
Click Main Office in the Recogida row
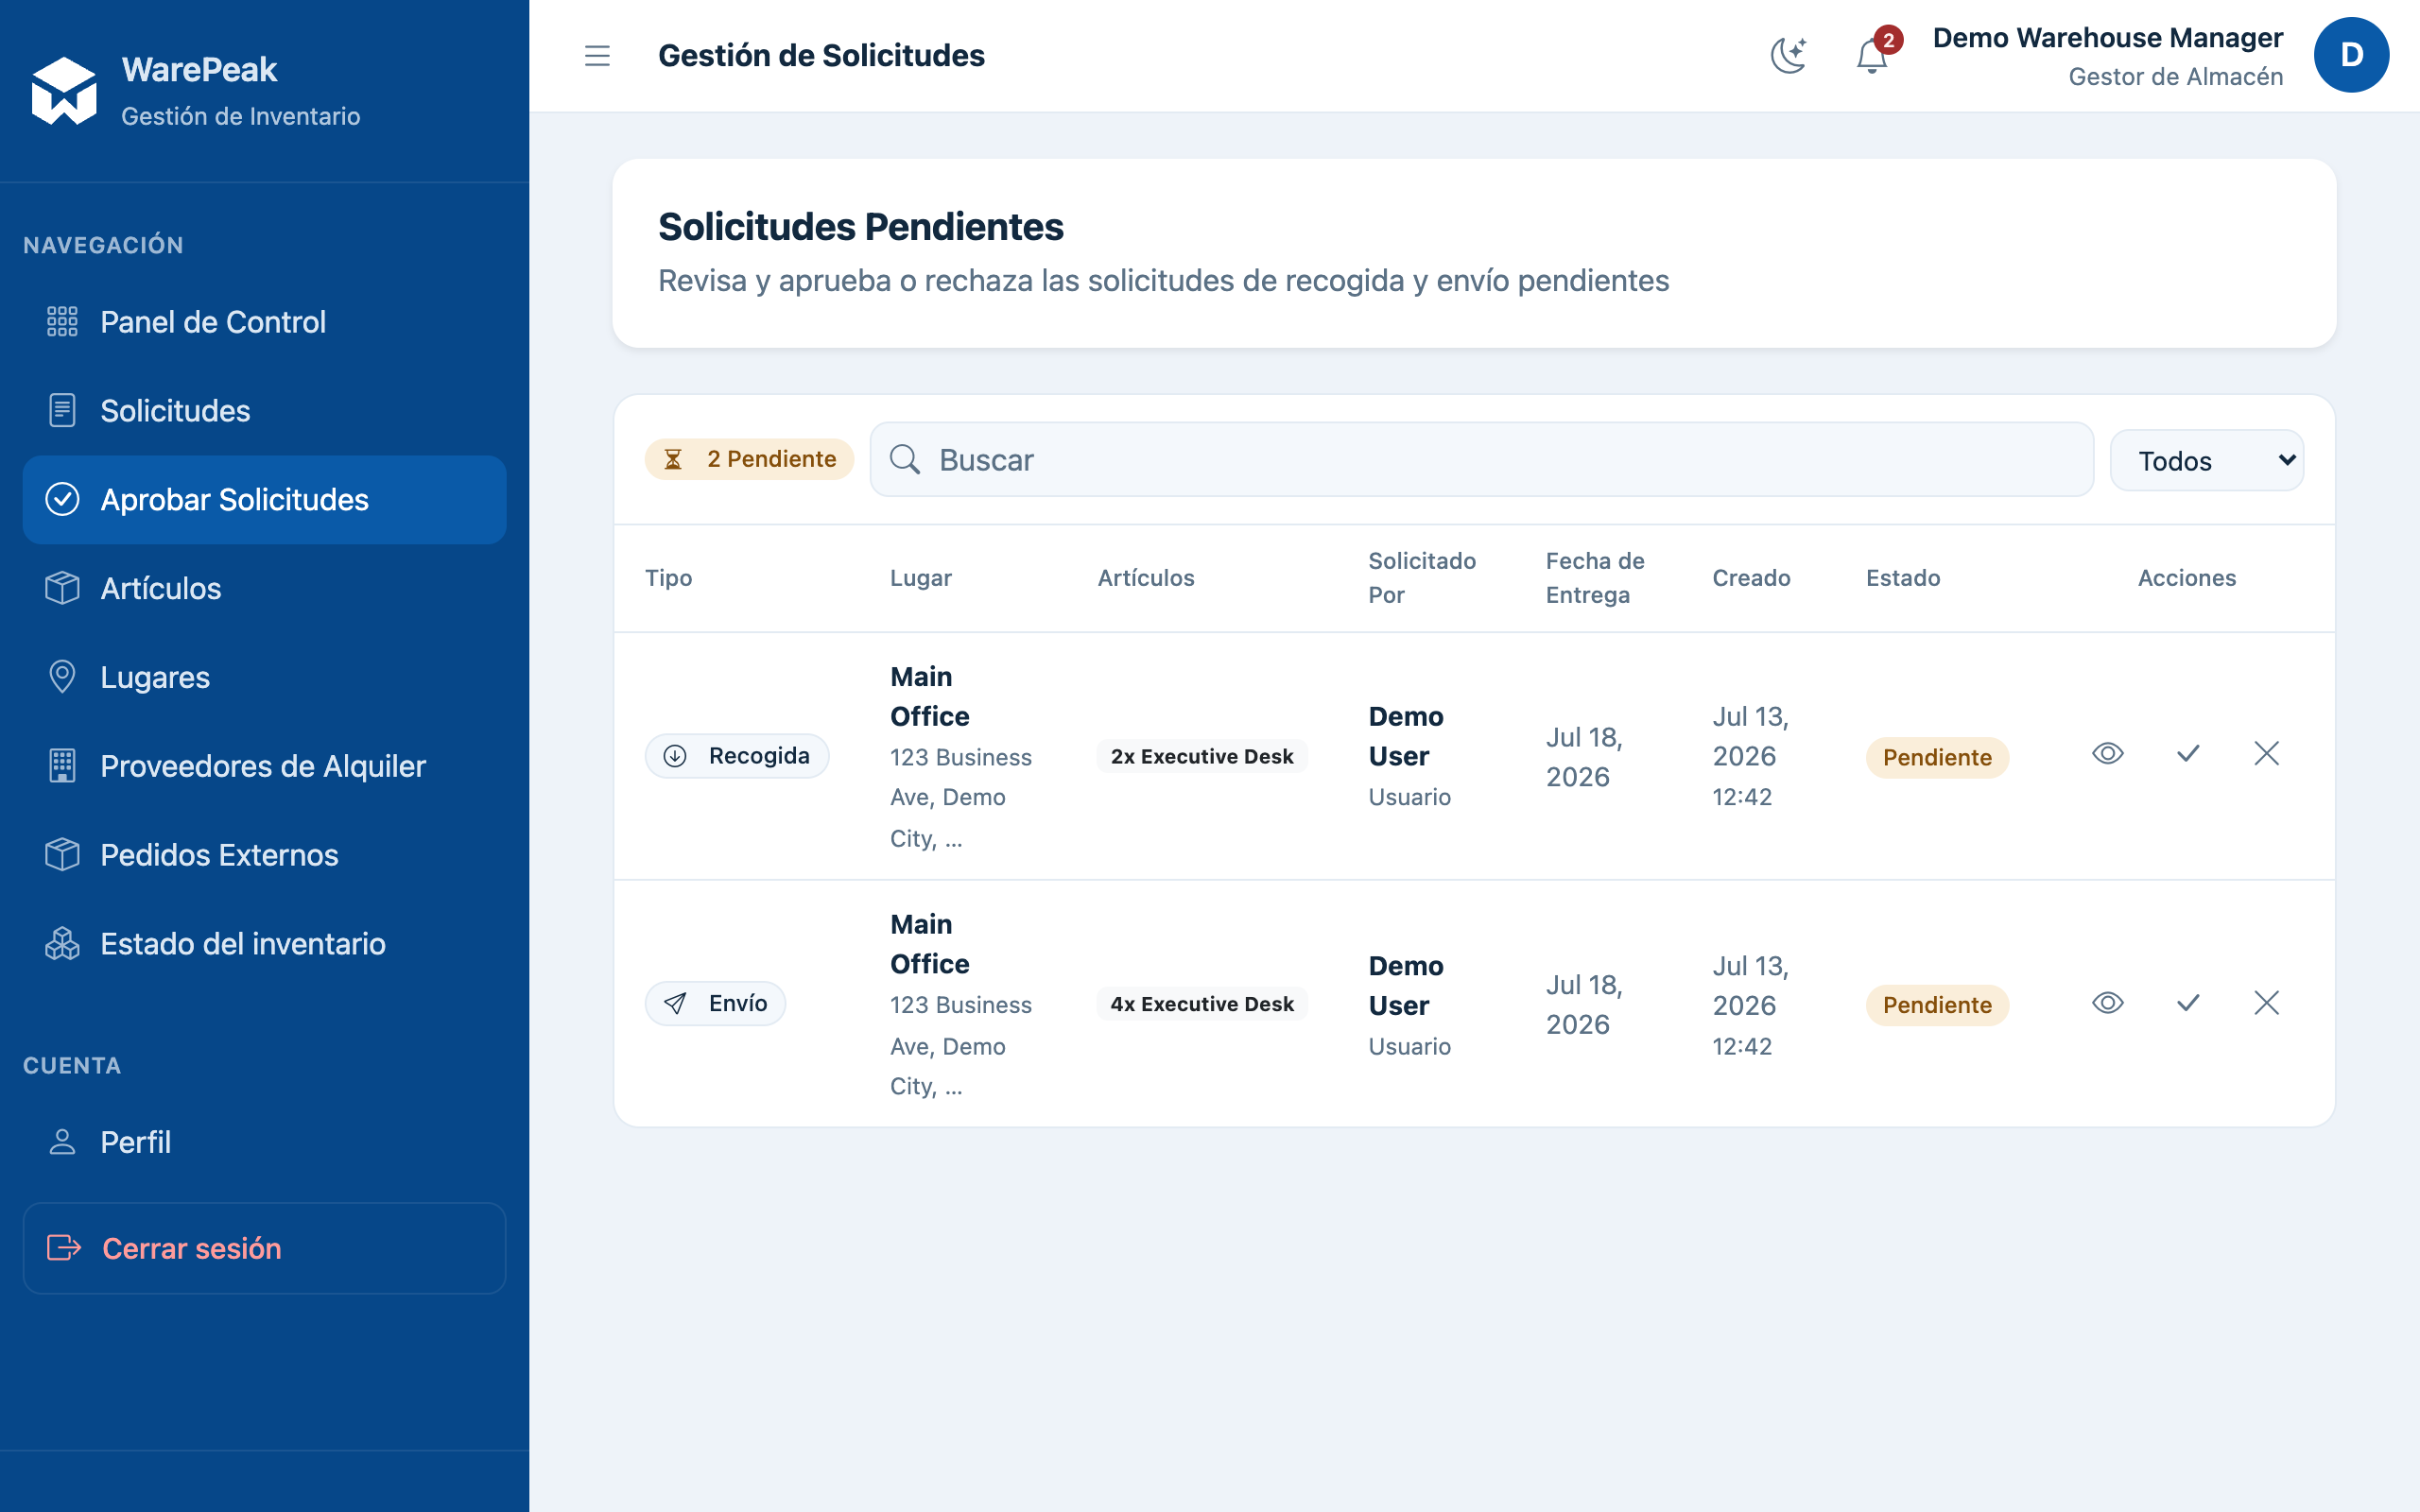930,696
